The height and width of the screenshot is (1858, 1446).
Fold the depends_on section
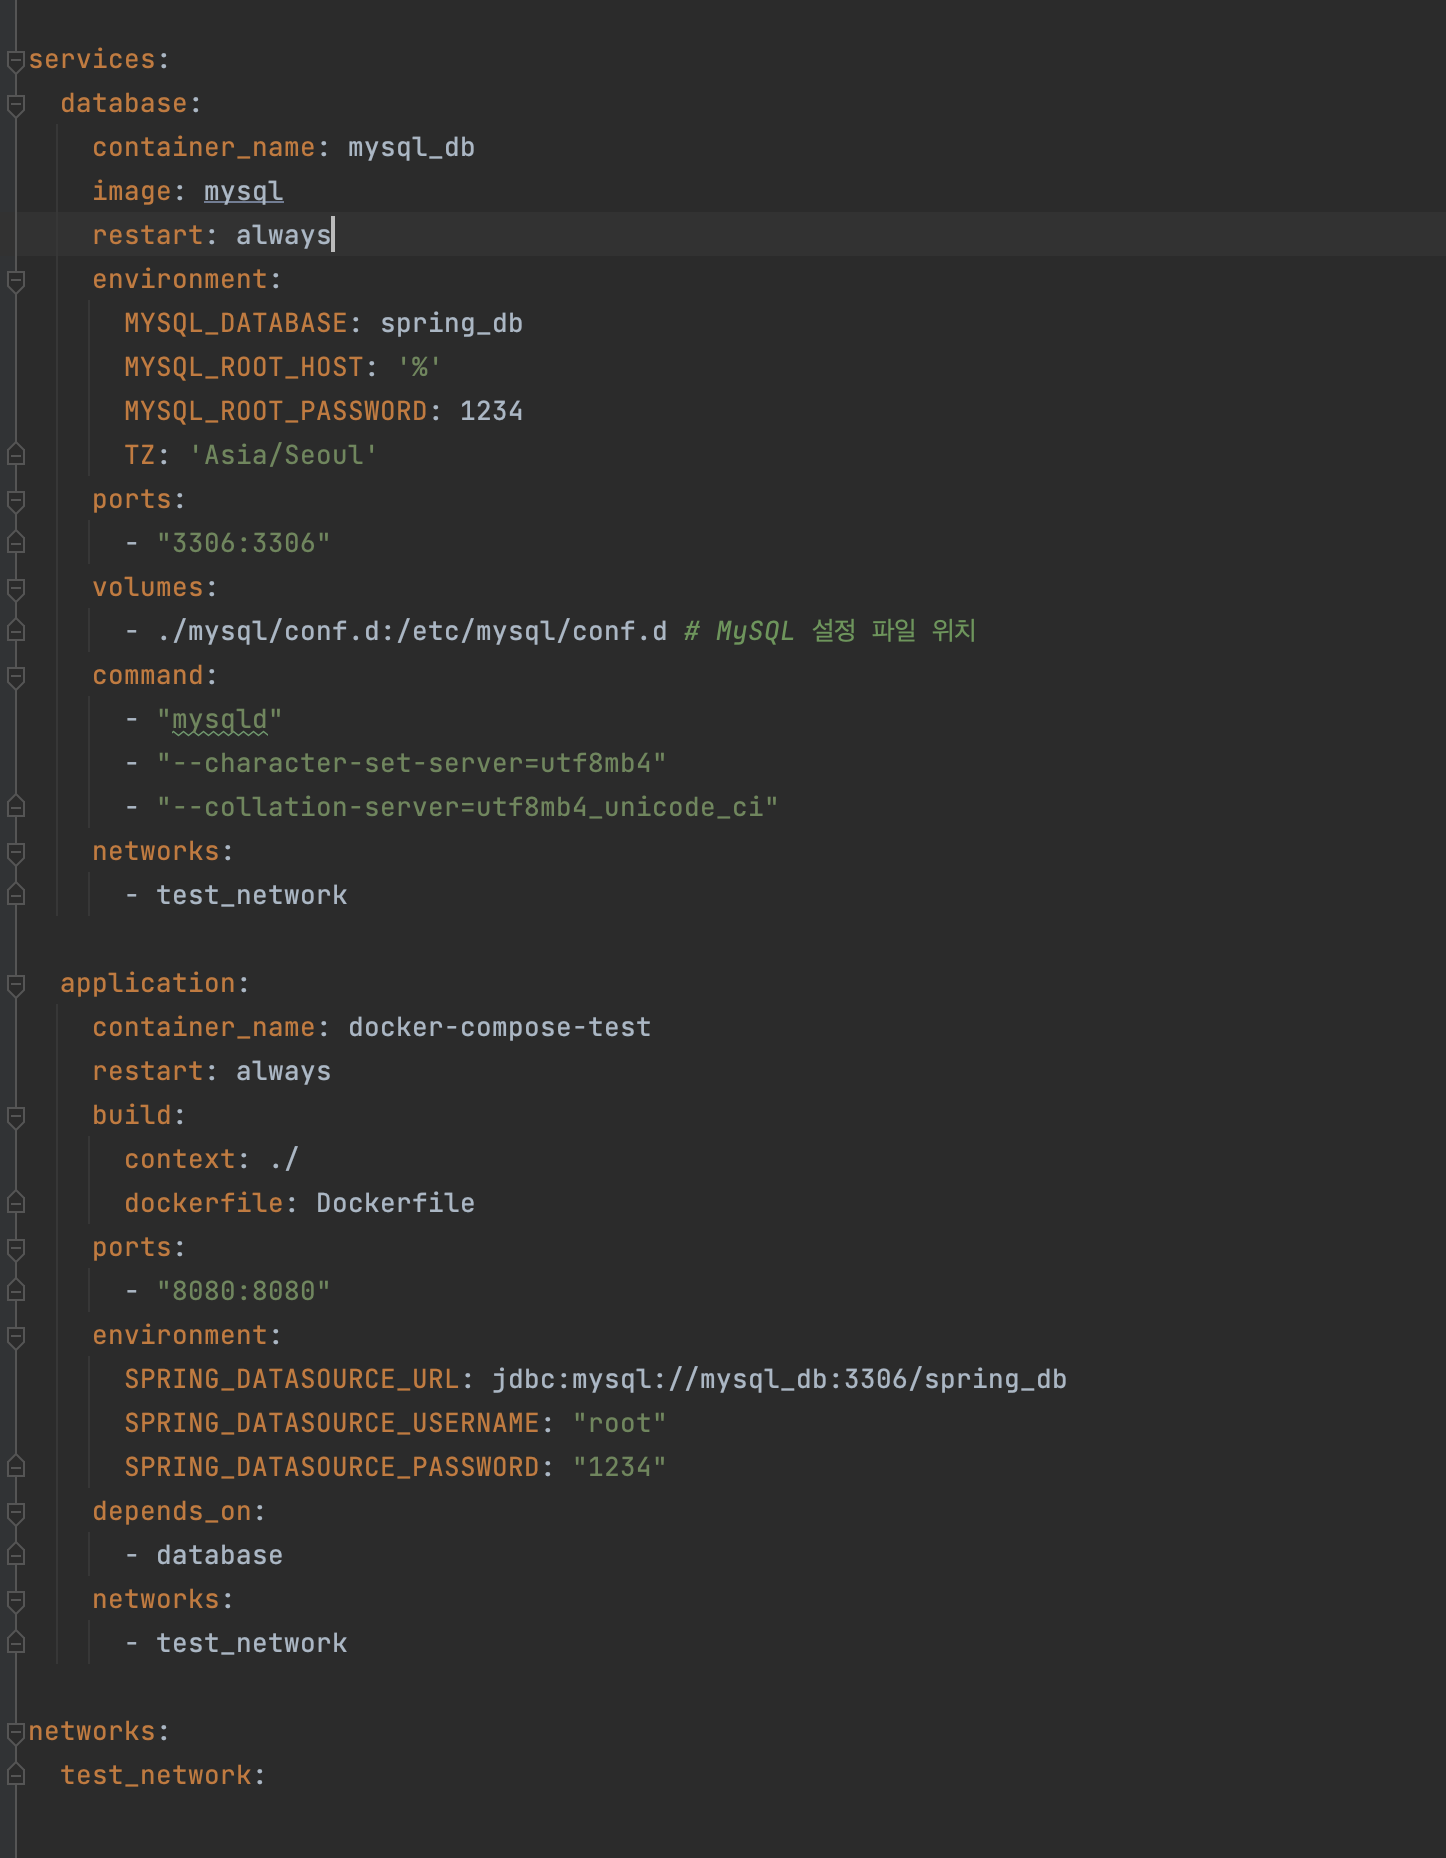(15, 1512)
